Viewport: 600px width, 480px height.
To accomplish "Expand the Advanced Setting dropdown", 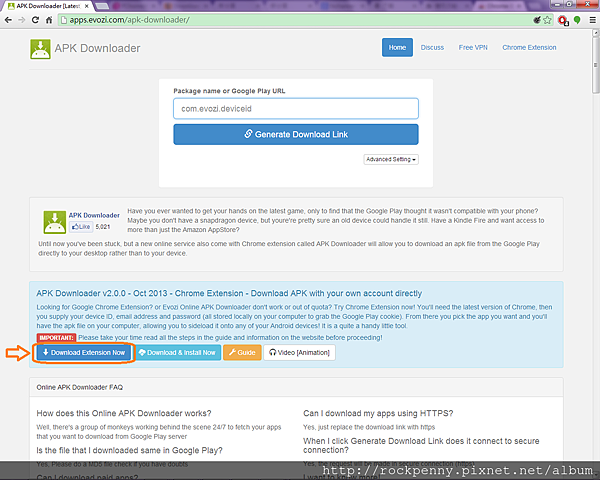I will click(391, 159).
